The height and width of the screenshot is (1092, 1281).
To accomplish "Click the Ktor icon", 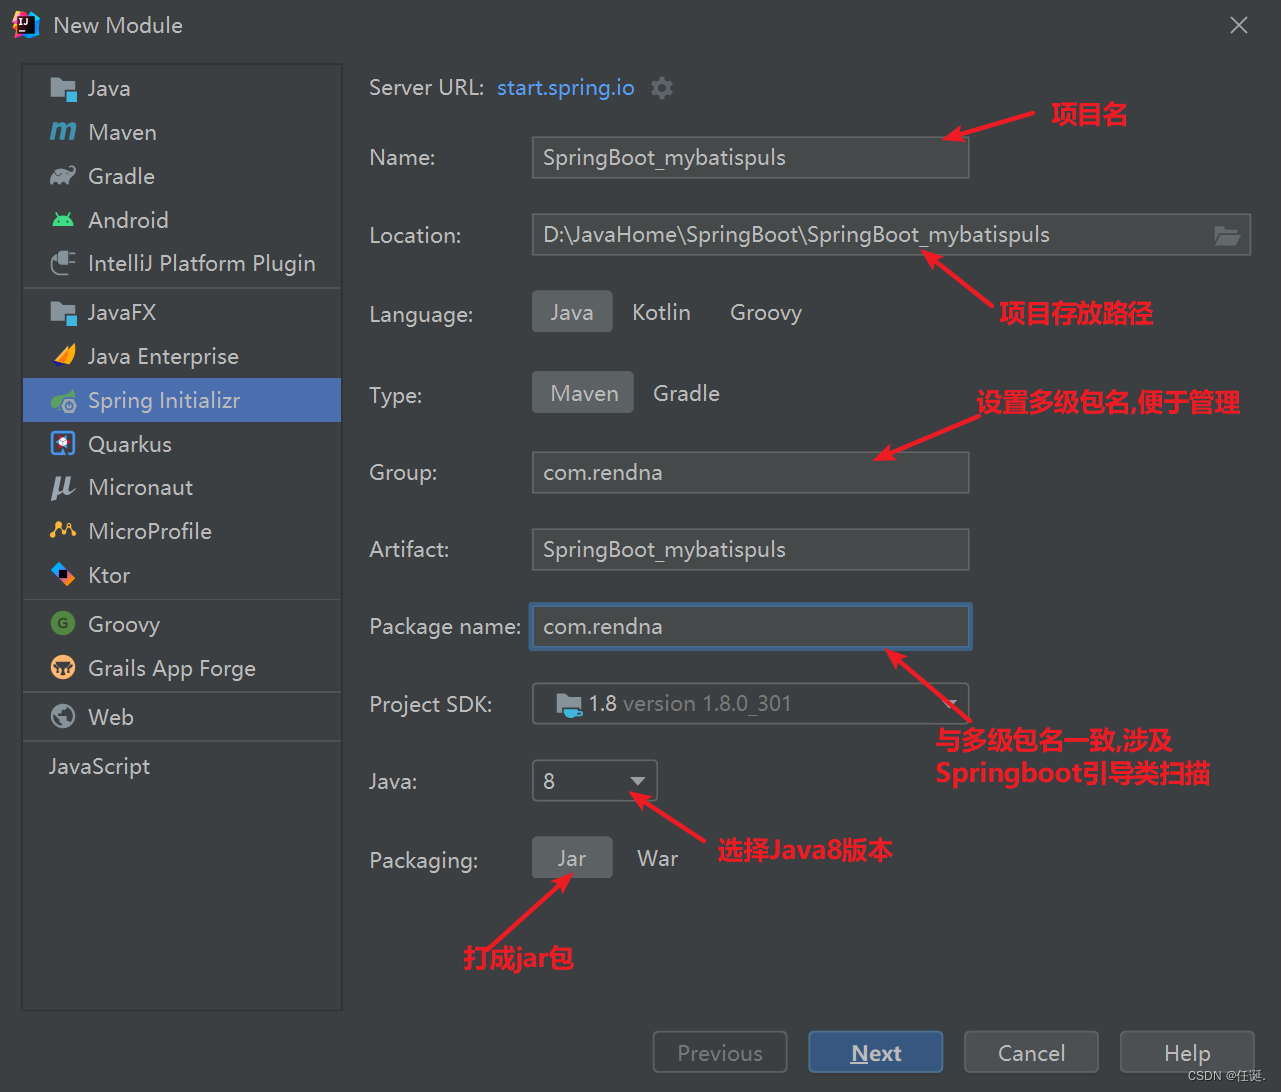I will click(x=63, y=574).
